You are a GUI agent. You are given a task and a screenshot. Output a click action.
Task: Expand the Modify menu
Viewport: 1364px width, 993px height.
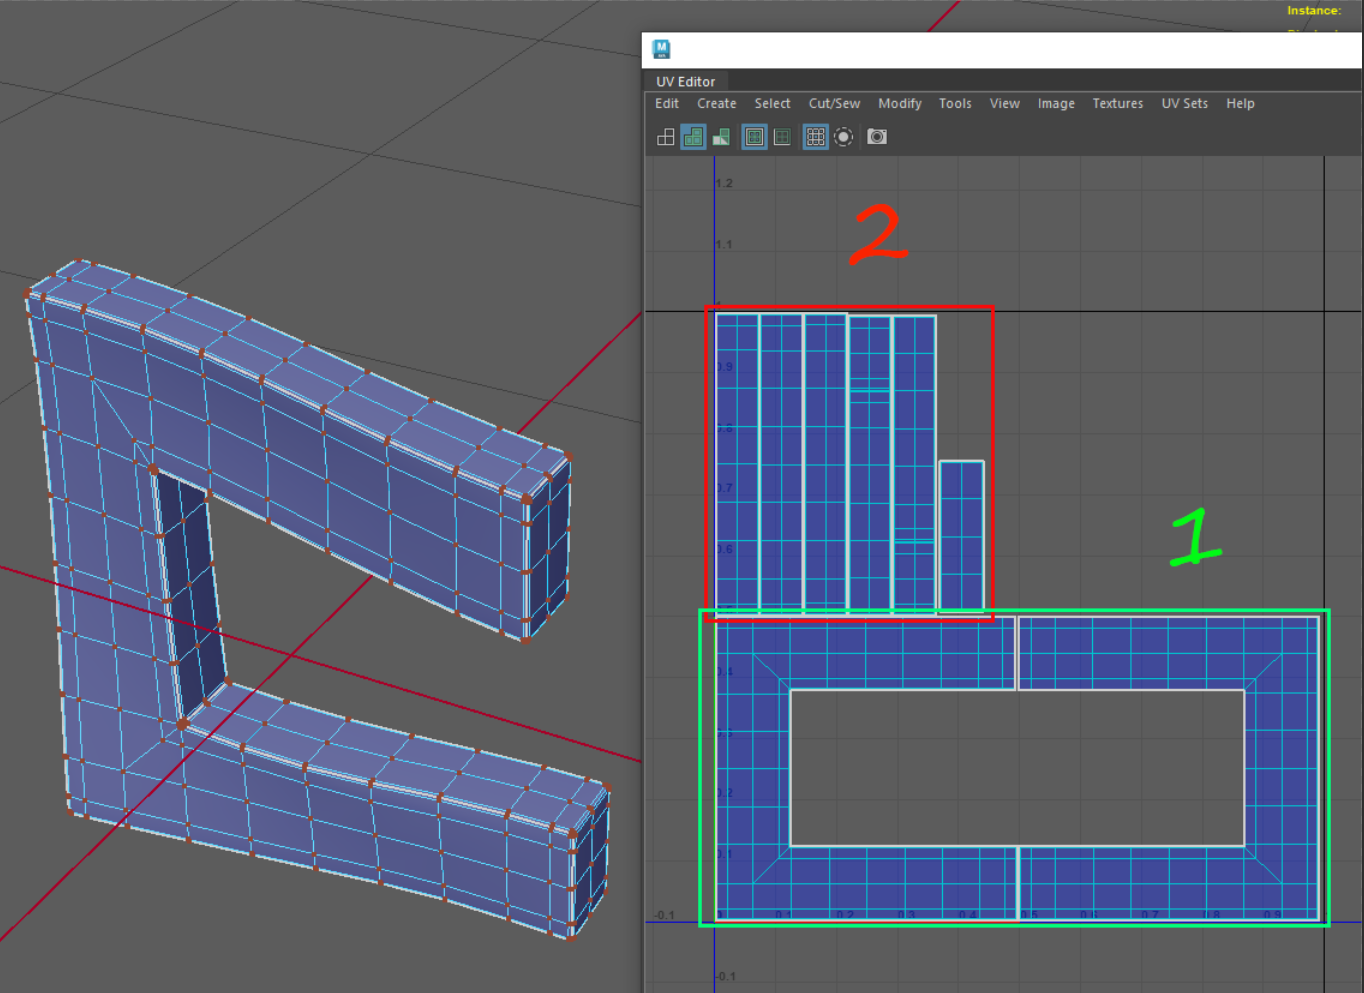tap(899, 104)
